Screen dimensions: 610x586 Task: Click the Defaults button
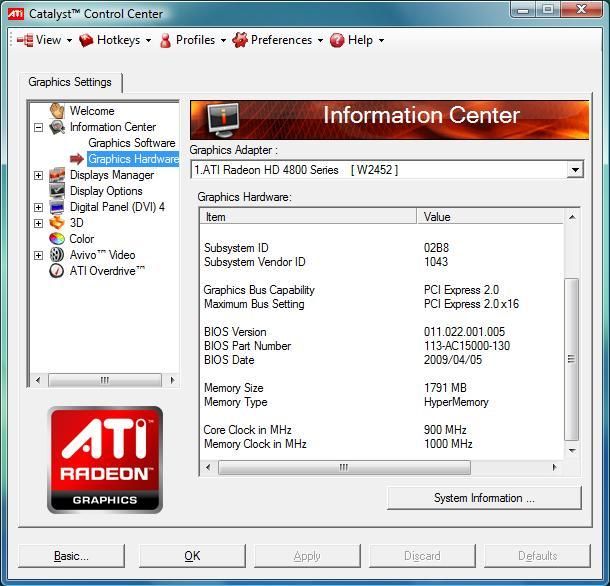pyautogui.click(x=537, y=556)
